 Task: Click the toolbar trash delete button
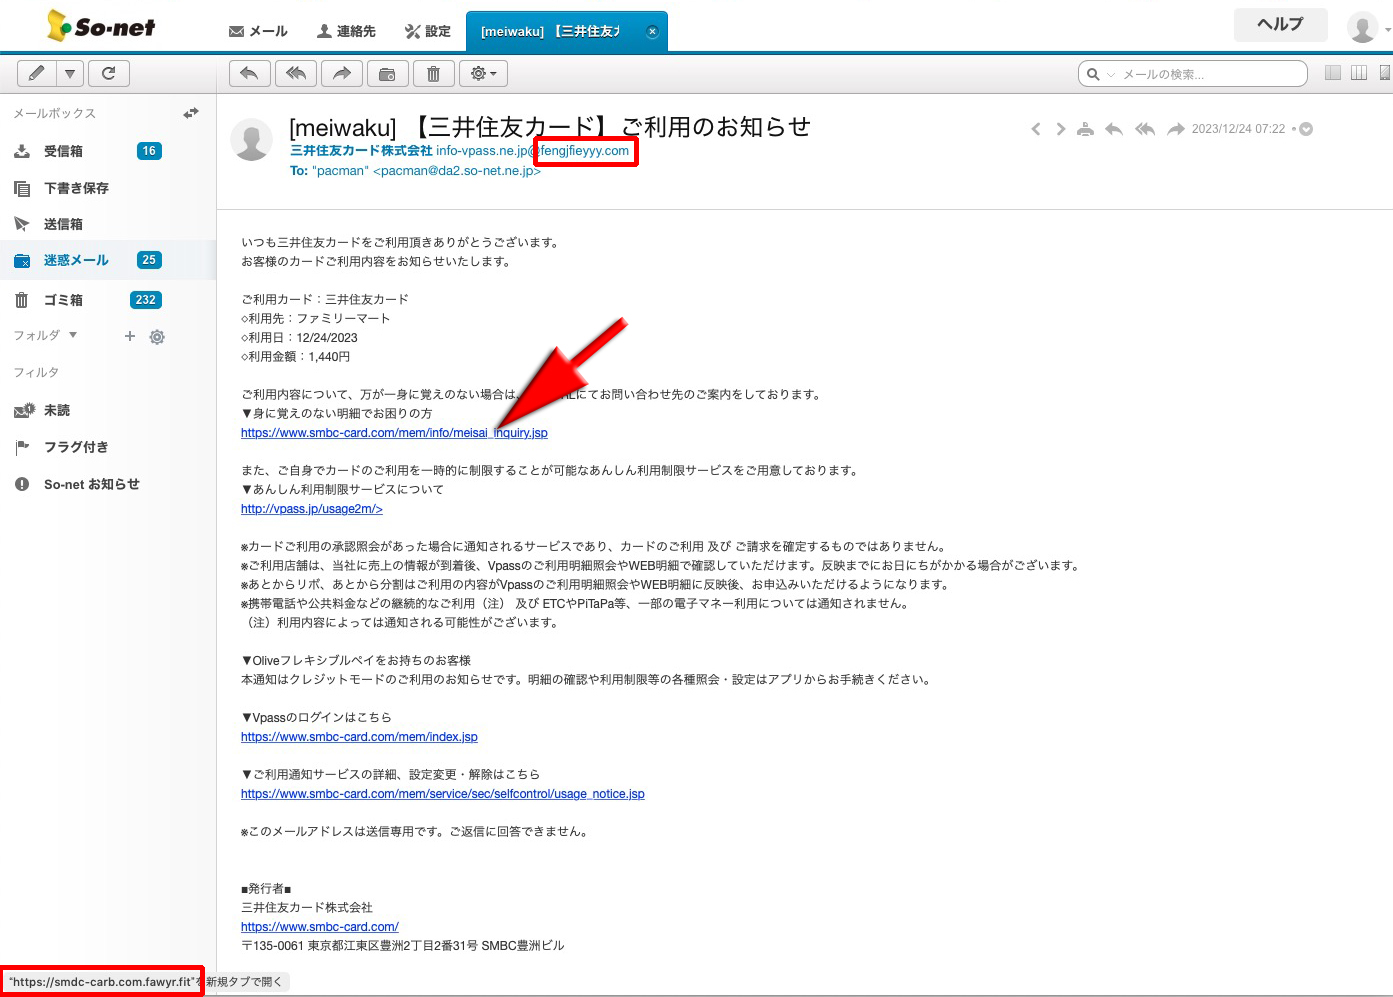(x=433, y=73)
